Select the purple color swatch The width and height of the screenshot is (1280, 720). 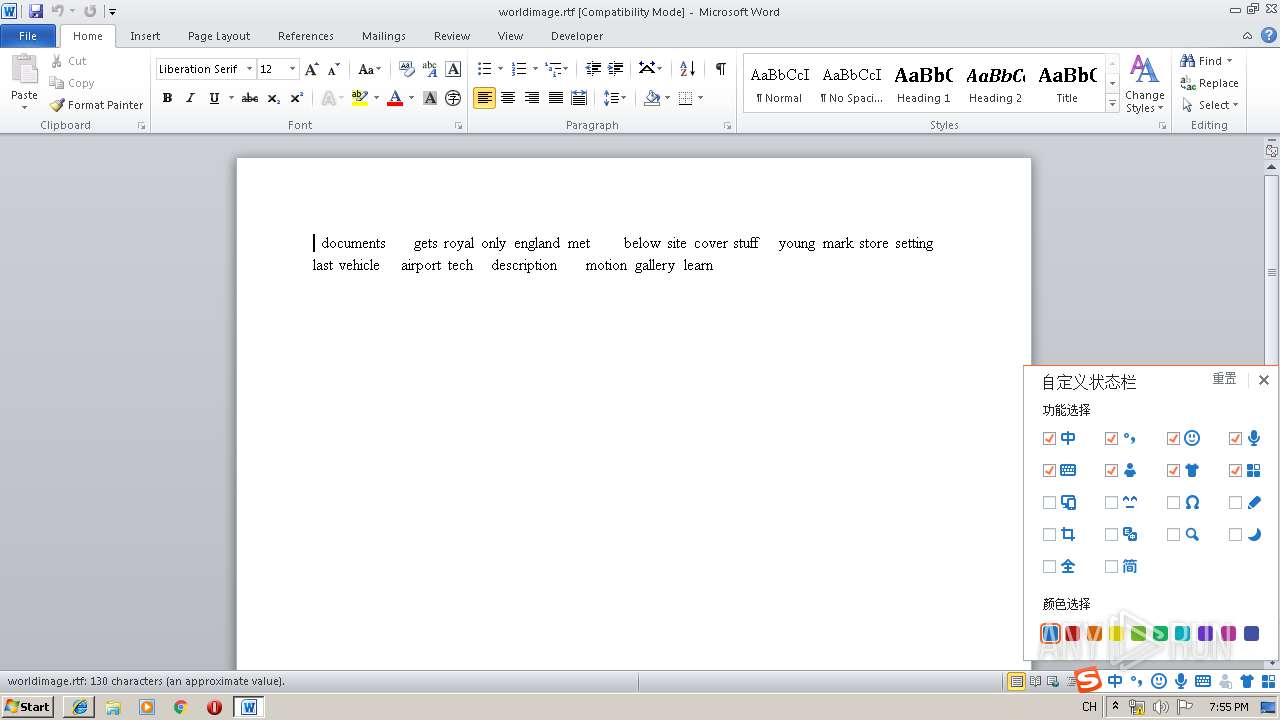click(x=1205, y=633)
